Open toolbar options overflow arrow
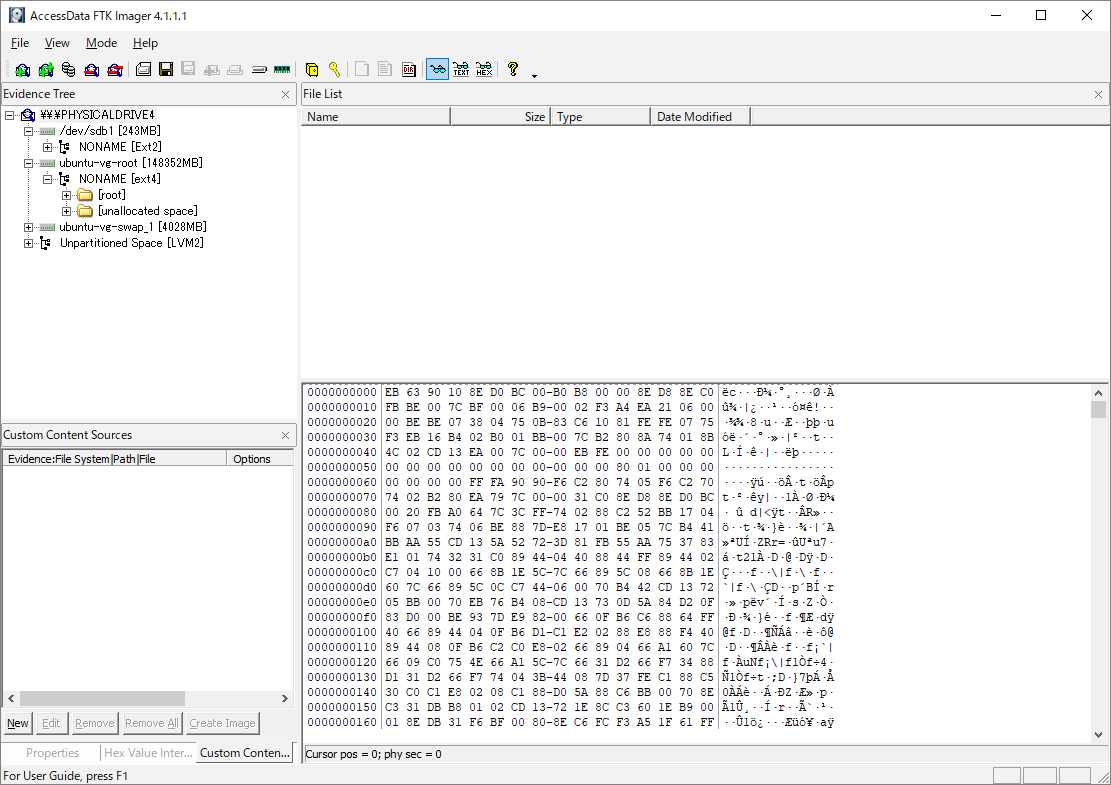Screen dimensions: 1111x785 tap(534, 76)
